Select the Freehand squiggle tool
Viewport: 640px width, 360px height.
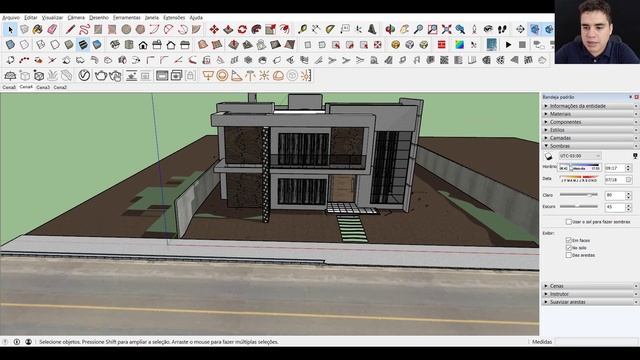pos(84,29)
